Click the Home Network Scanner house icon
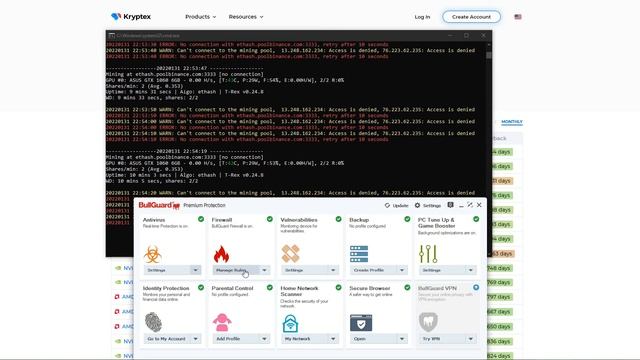 point(290,323)
